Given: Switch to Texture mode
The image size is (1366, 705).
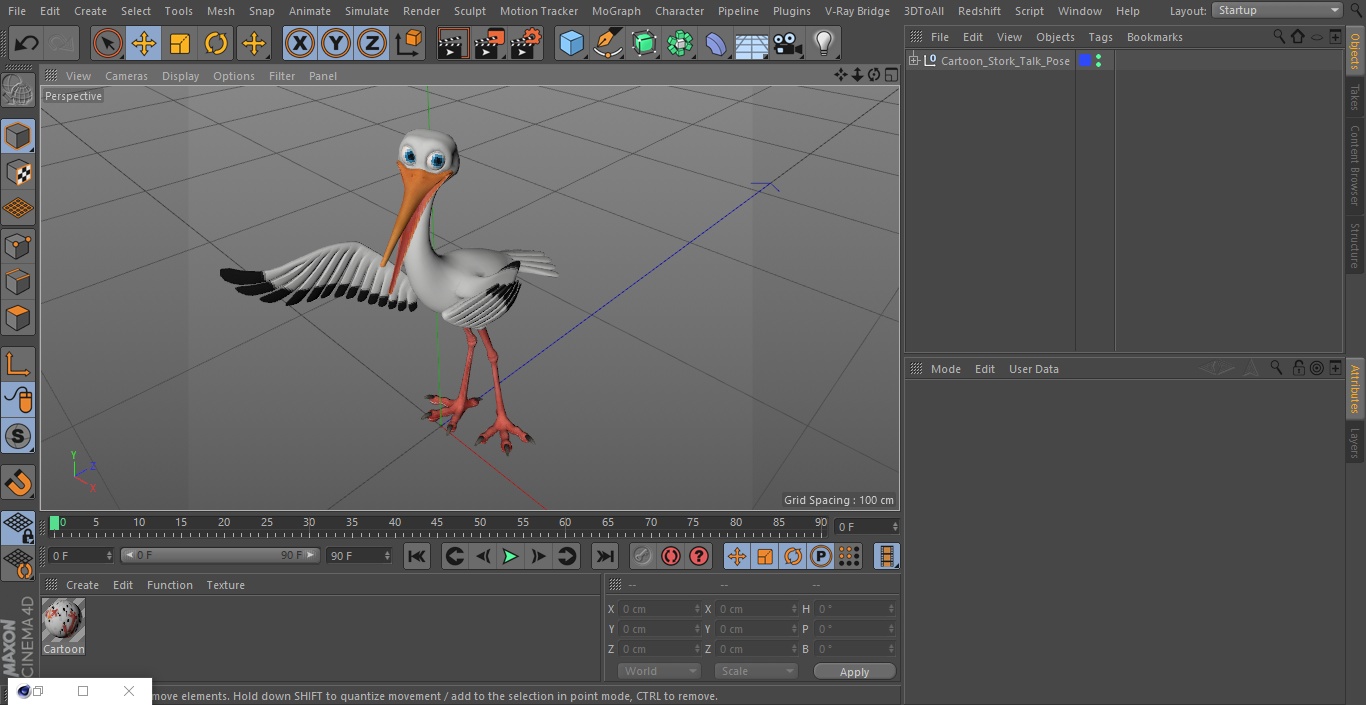Looking at the screenshot, I should [18, 173].
